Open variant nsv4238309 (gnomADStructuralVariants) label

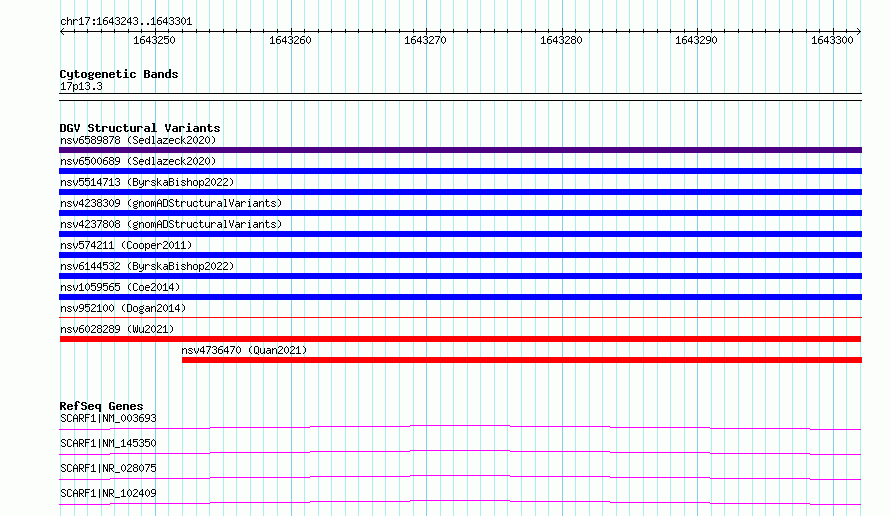(171, 203)
